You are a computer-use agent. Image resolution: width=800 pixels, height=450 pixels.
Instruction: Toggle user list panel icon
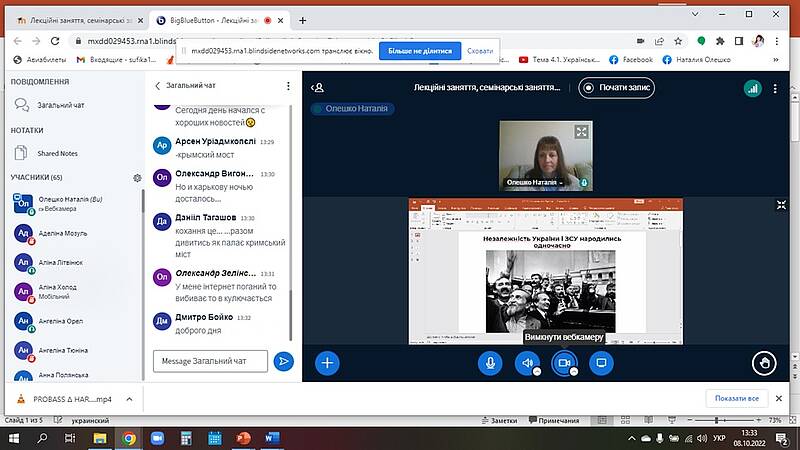(x=318, y=88)
